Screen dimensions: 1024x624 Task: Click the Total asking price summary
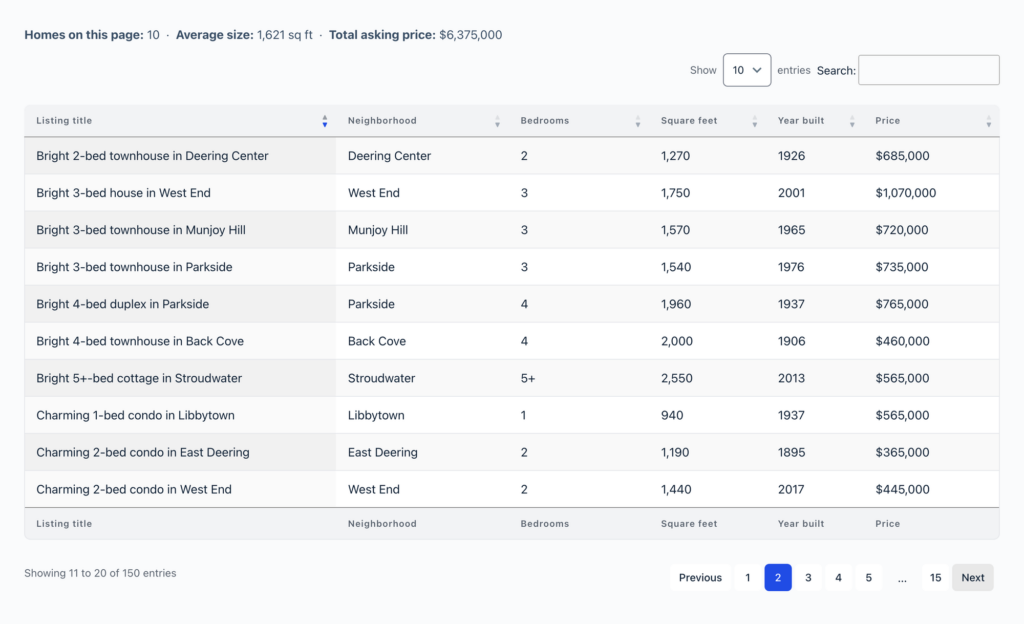[x=415, y=35]
